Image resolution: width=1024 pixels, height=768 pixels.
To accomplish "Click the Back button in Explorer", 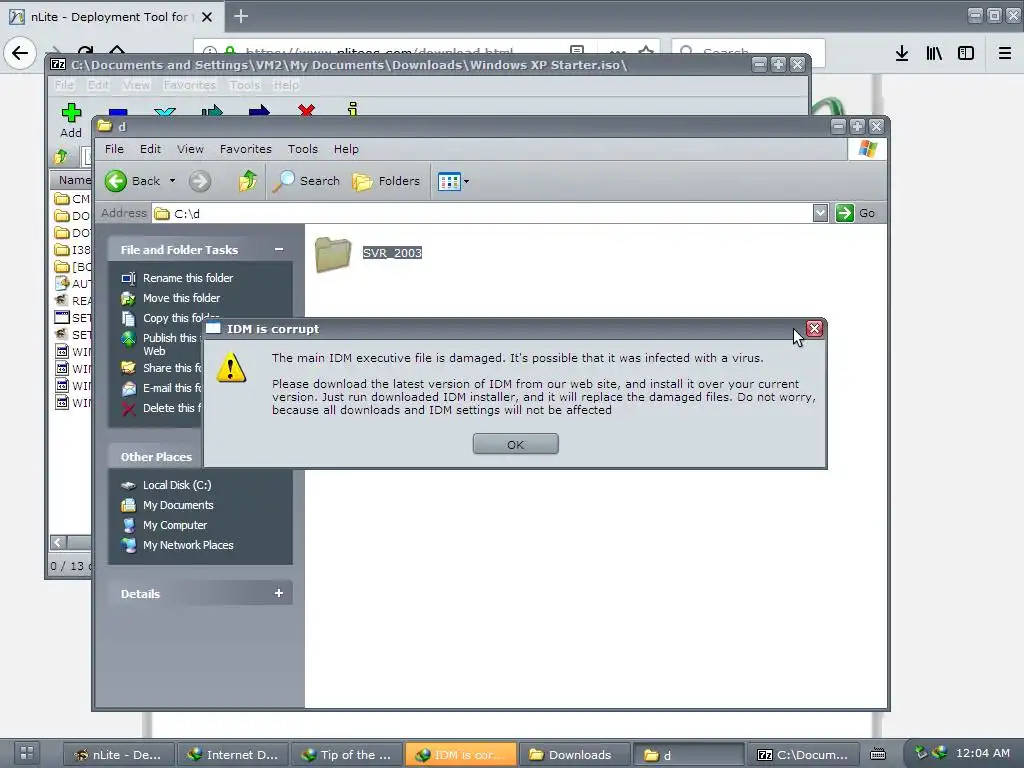I will (x=133, y=181).
